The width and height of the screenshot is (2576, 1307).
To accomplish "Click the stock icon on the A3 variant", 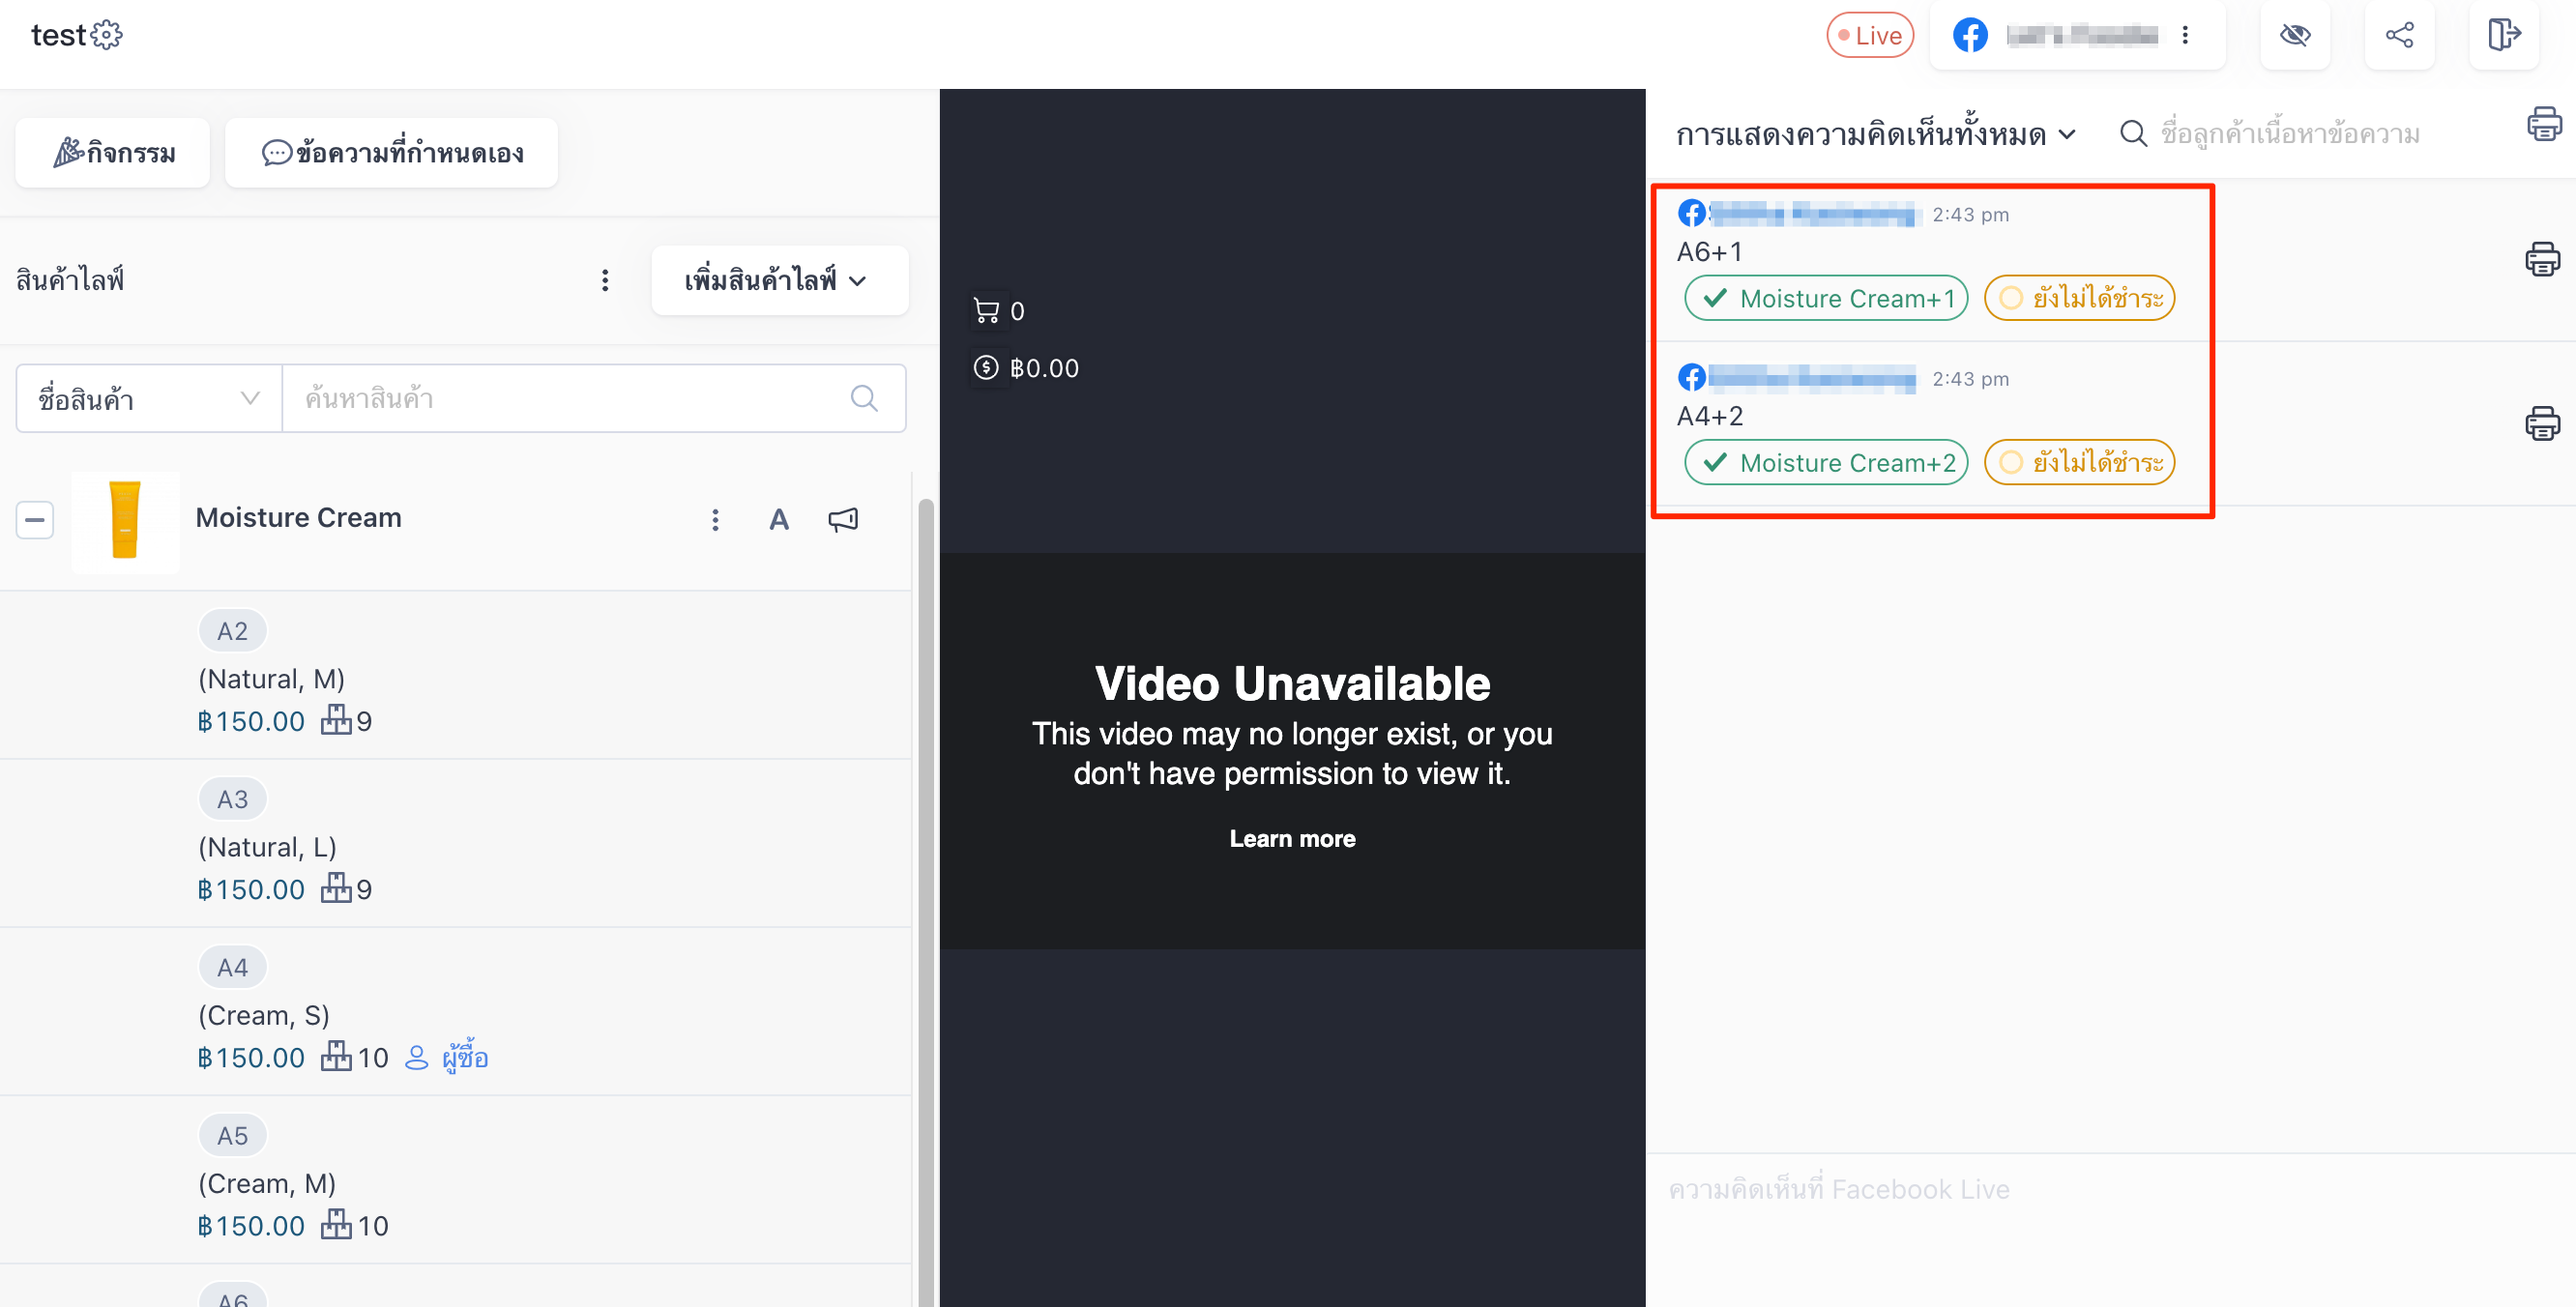I will tap(336, 889).
